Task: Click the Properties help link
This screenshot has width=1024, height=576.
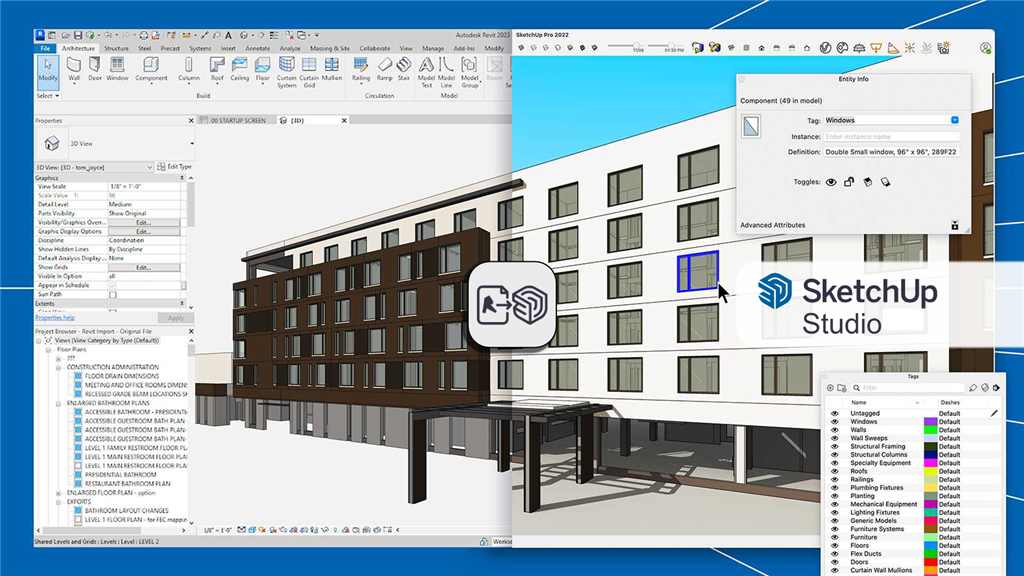Action: point(55,318)
